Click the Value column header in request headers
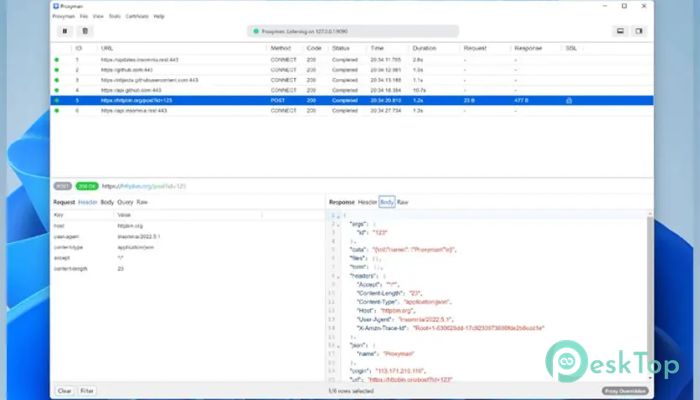Screen dimensions: 700x400 [124, 215]
